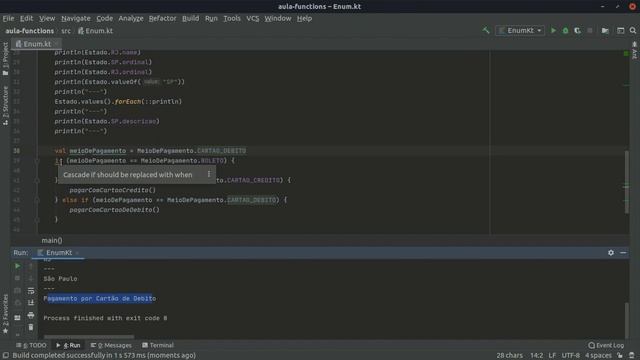Open the Help menu

[x=304, y=18]
